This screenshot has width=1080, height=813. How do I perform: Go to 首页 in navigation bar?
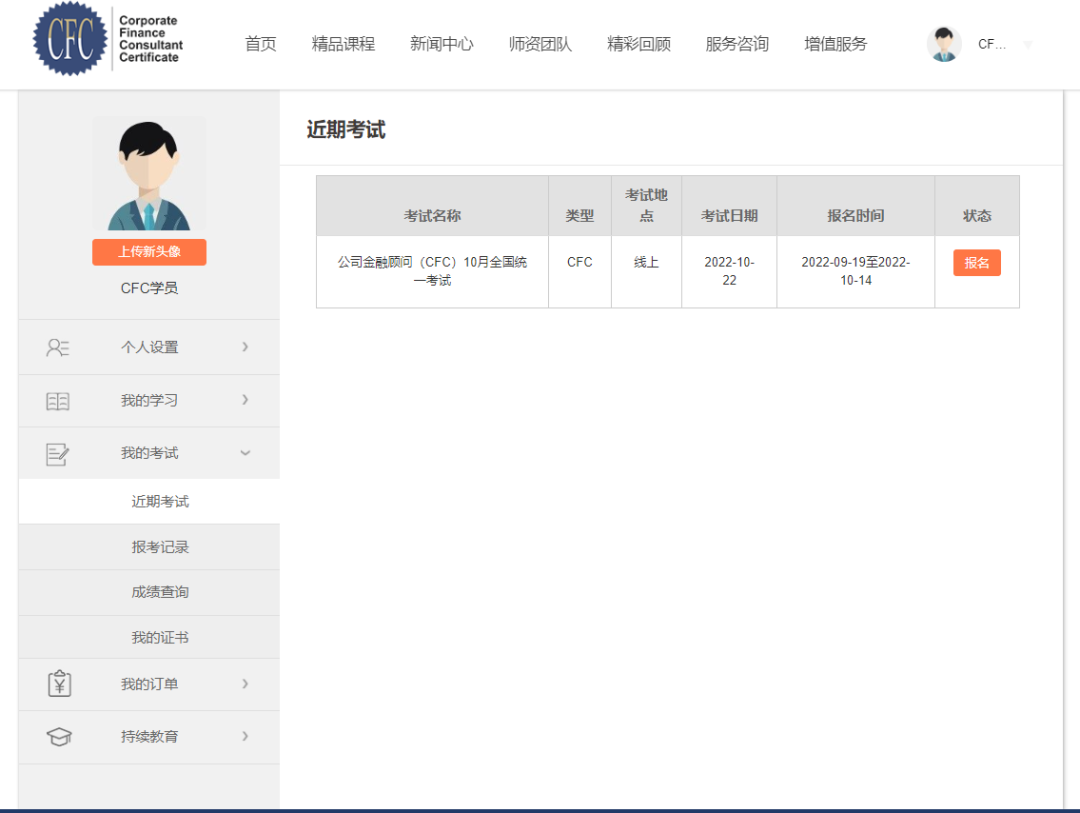[260, 44]
